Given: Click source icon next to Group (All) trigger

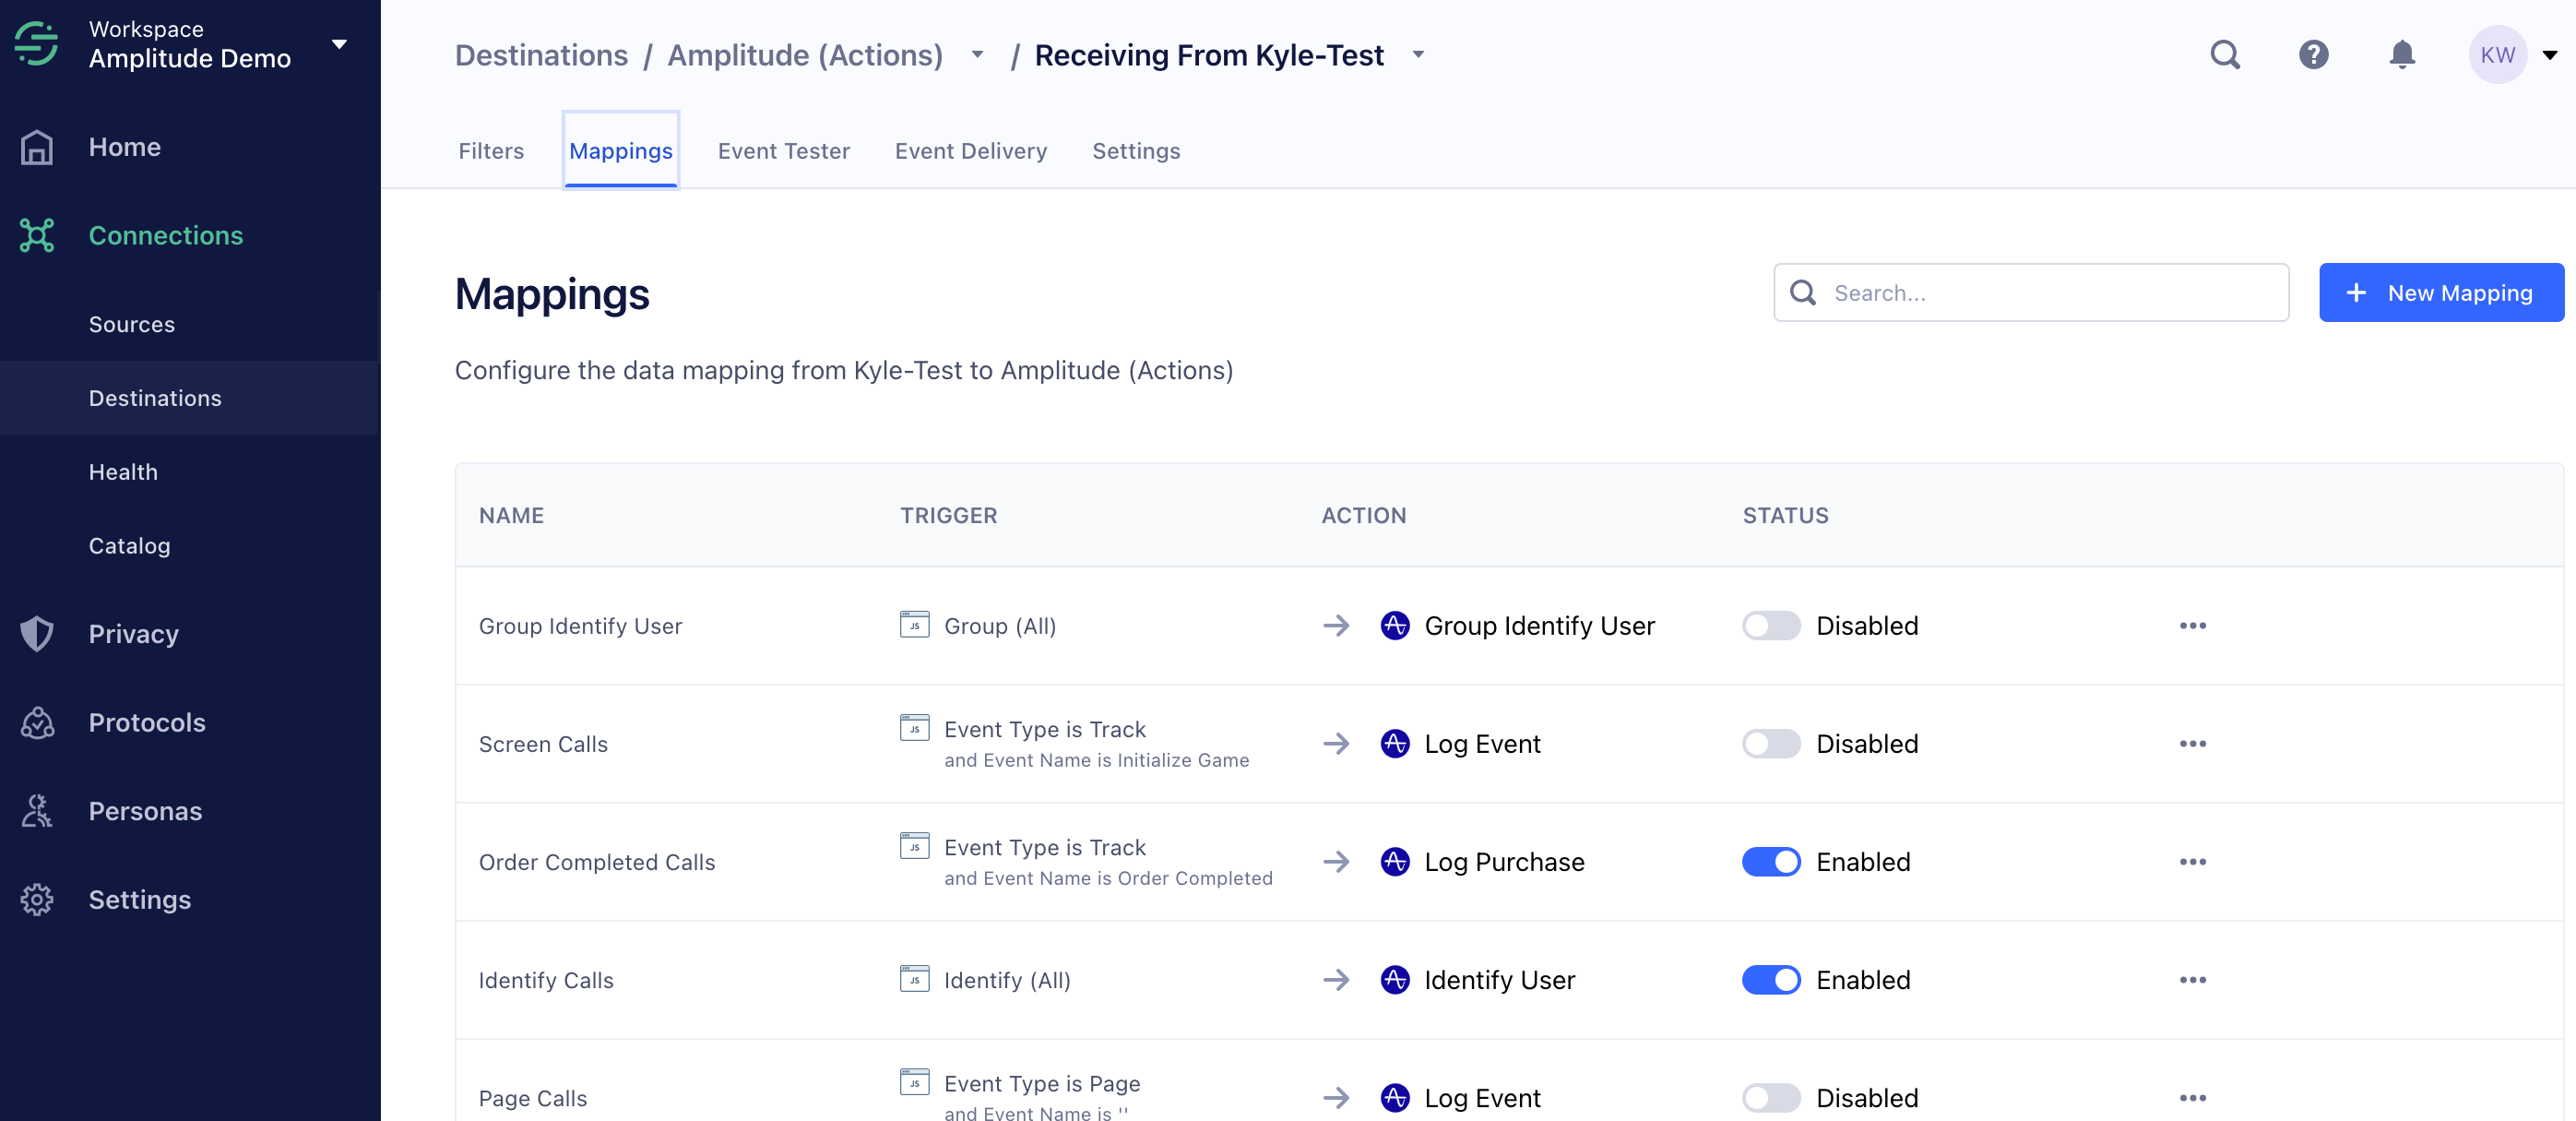Looking at the screenshot, I should click(914, 624).
